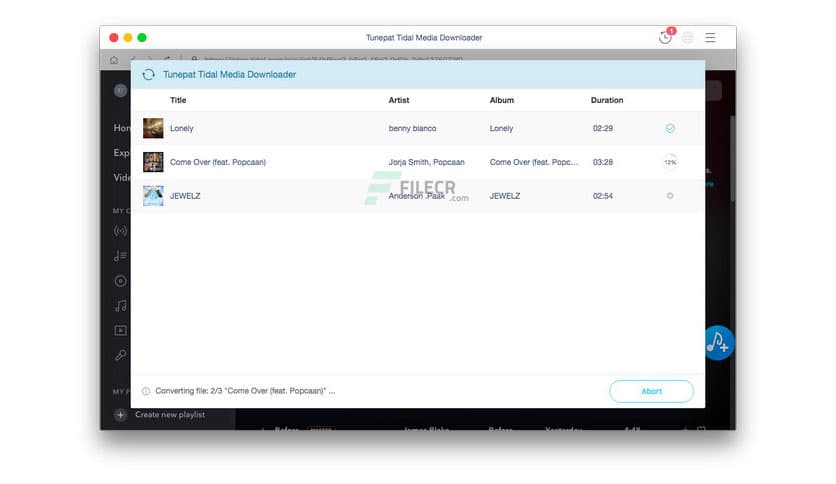Click the plus icon for new playlist
This screenshot has height=484, width=836.
pyautogui.click(x=120, y=415)
